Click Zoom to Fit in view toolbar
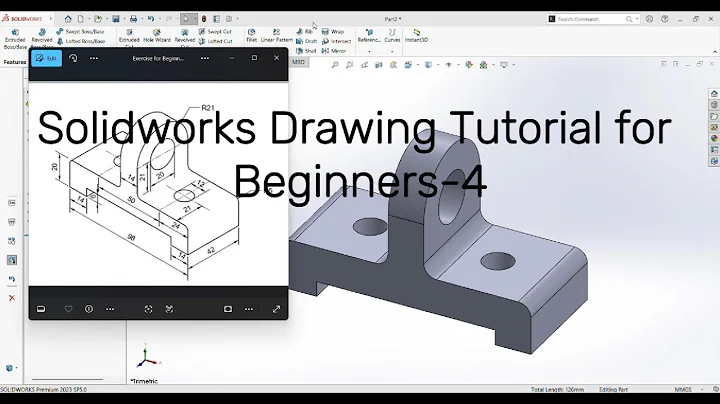720x404 pixels. click(335, 65)
